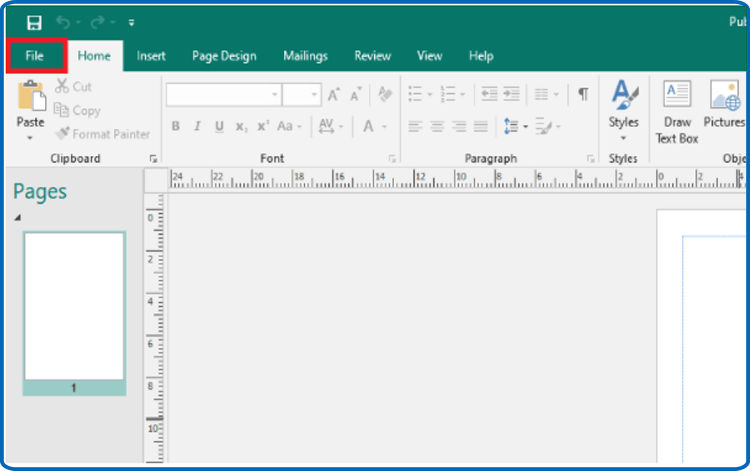Switch to the Home tab
The width and height of the screenshot is (750, 471).
coord(94,56)
